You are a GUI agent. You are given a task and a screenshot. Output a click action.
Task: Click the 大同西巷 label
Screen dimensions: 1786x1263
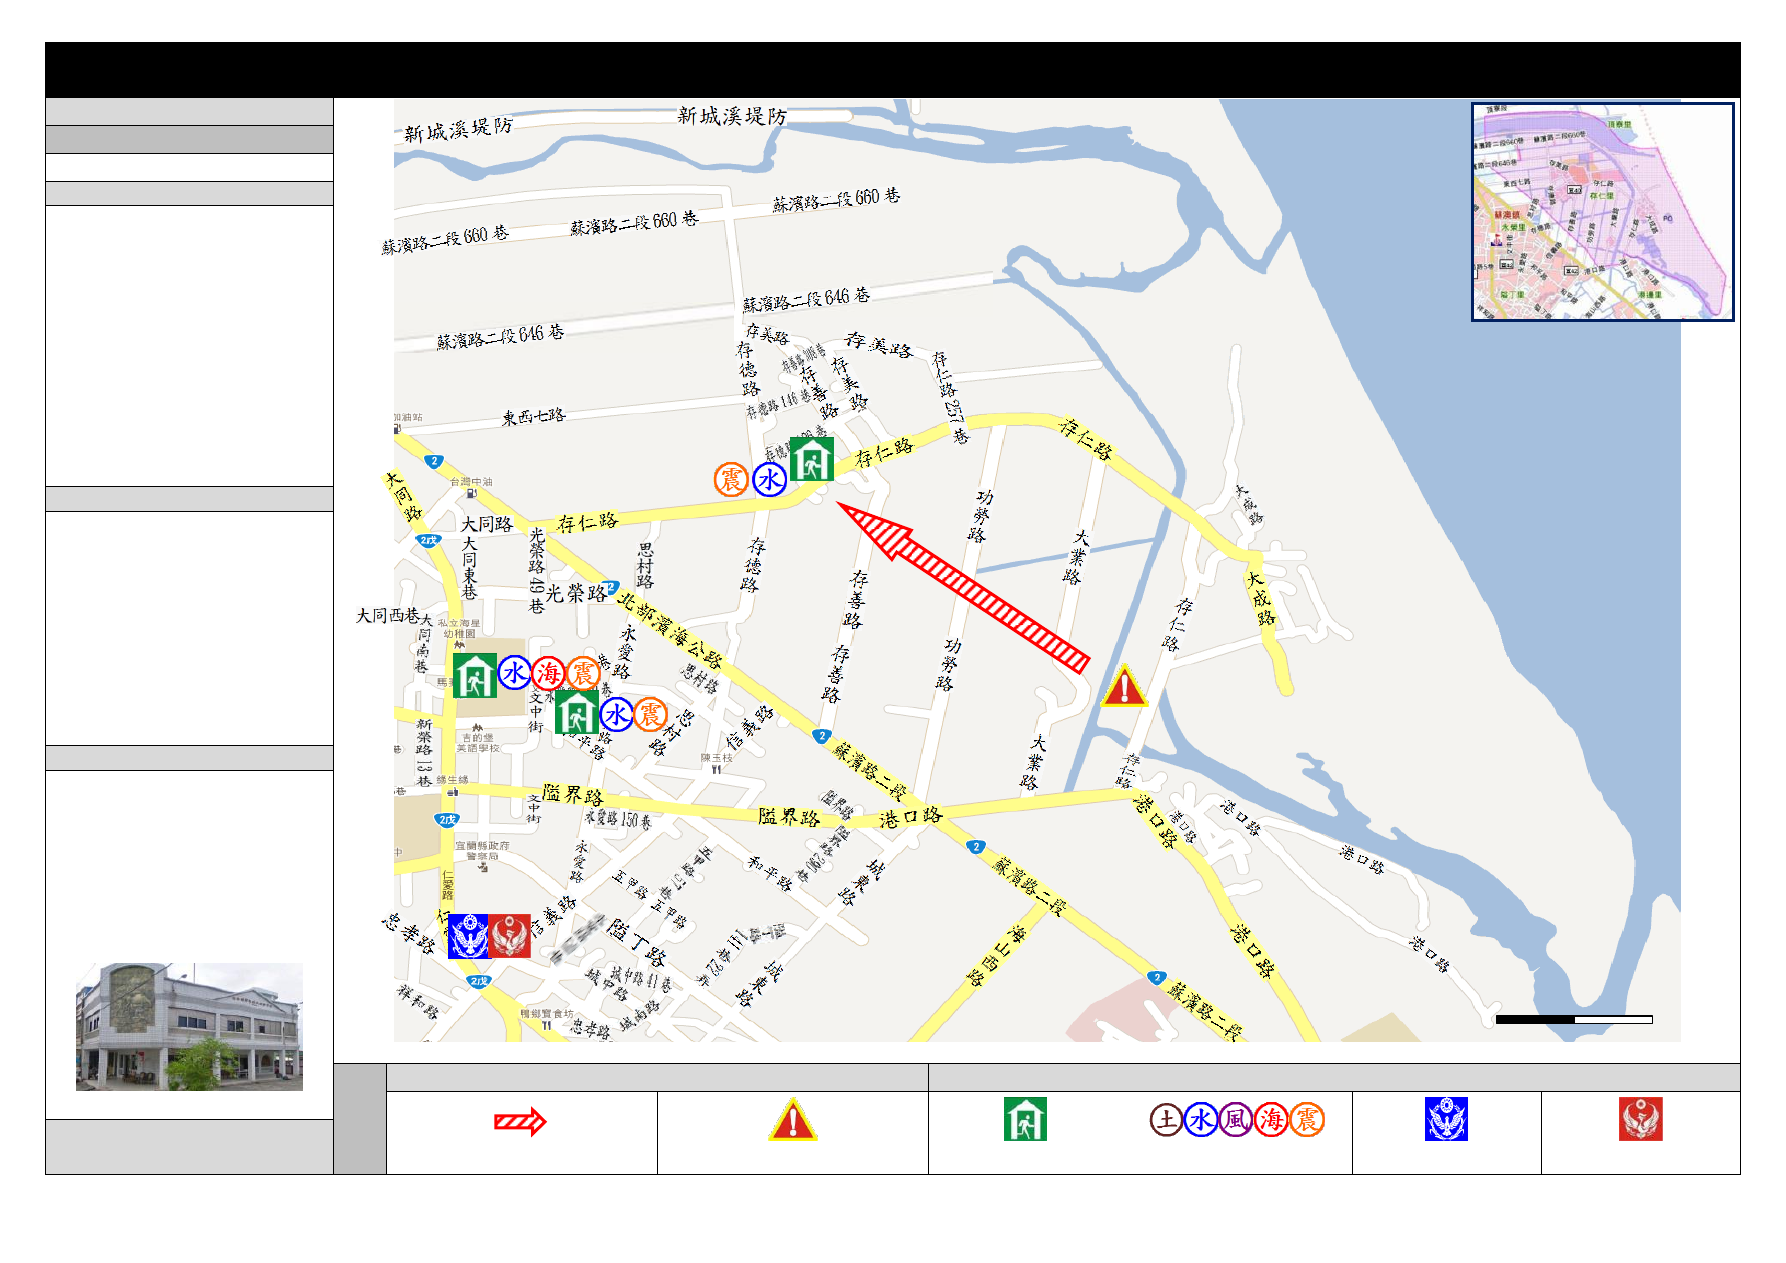point(388,616)
